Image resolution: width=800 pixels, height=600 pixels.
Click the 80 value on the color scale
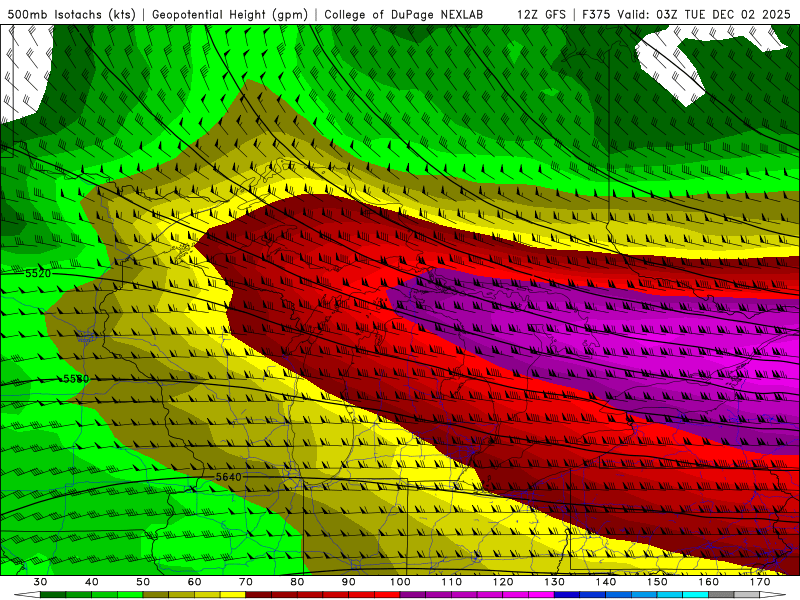pyautogui.click(x=297, y=582)
